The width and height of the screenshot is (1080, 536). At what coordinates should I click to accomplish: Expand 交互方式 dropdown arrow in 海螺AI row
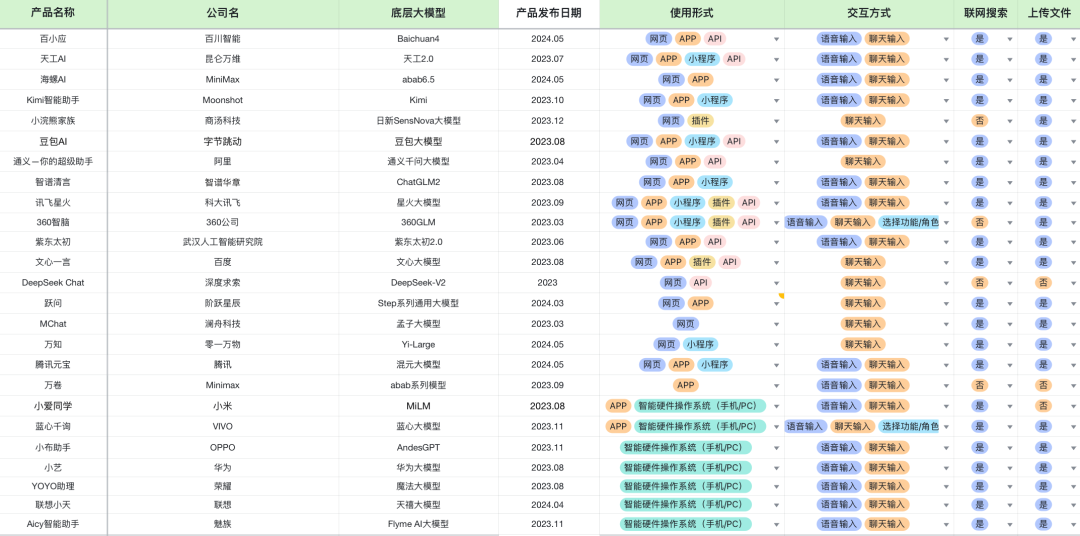[946, 80]
